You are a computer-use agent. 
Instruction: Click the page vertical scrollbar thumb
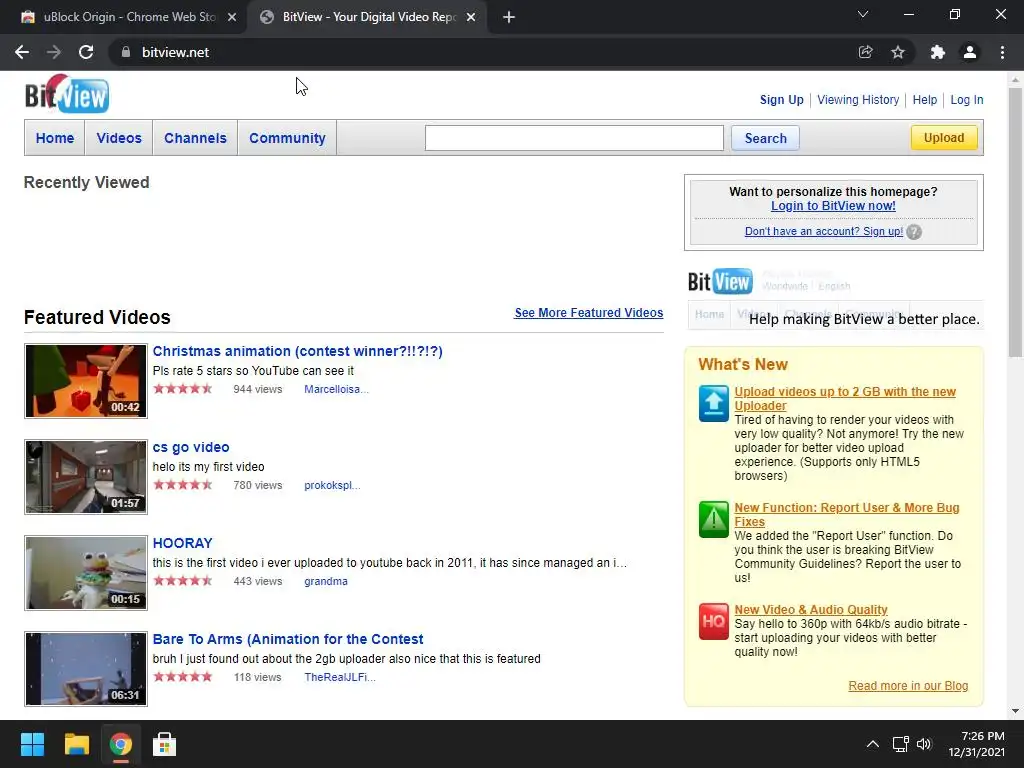[x=1015, y=222]
